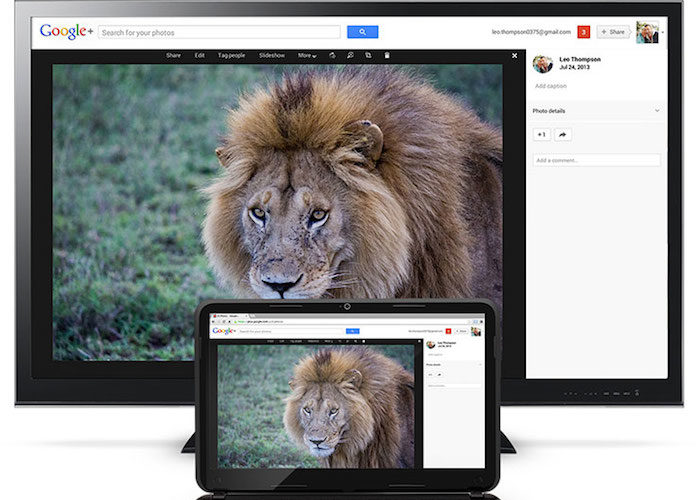Select Tag people in the photo toolbar

[x=233, y=56]
